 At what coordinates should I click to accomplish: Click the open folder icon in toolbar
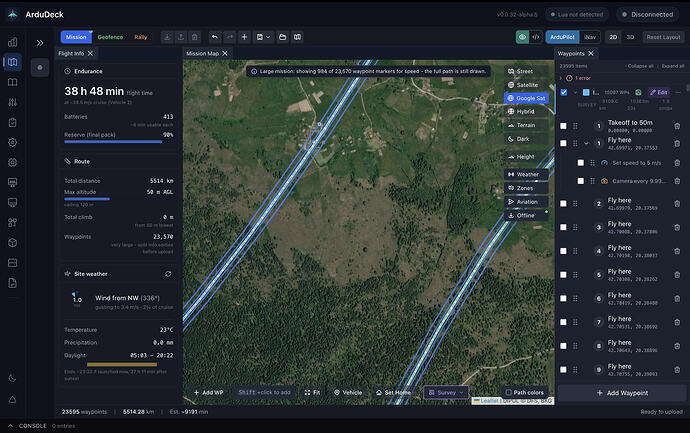[283, 37]
